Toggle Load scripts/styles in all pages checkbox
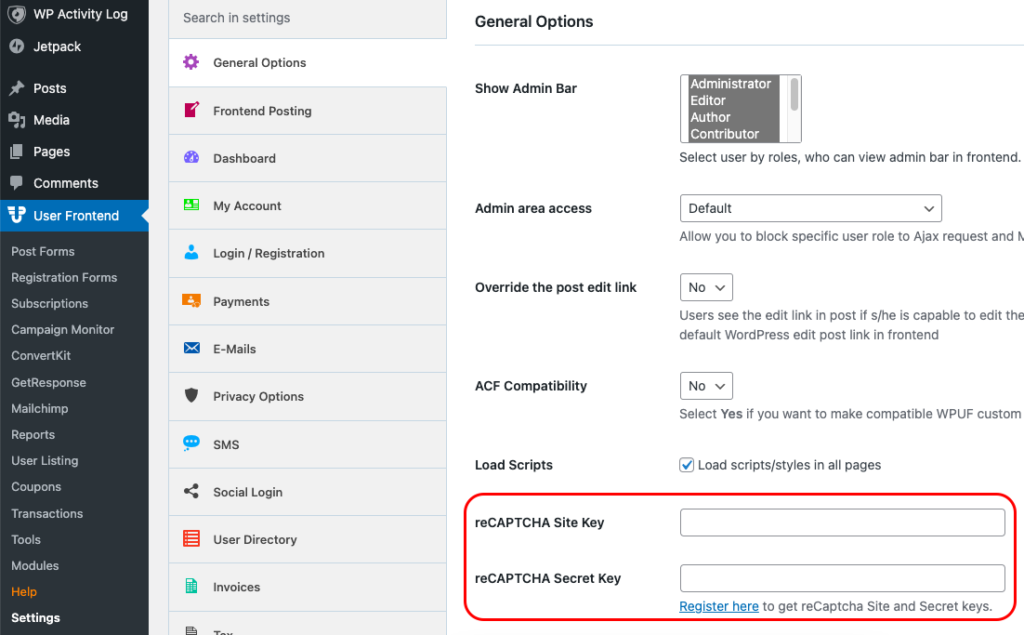Viewport: 1024px width, 635px height. tap(686, 465)
